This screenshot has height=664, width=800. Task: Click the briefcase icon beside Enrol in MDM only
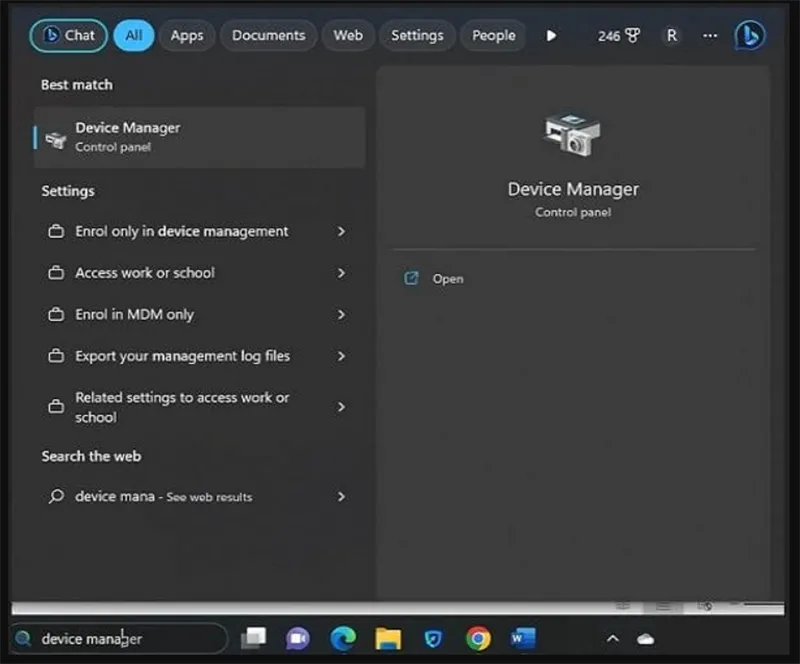pos(56,314)
